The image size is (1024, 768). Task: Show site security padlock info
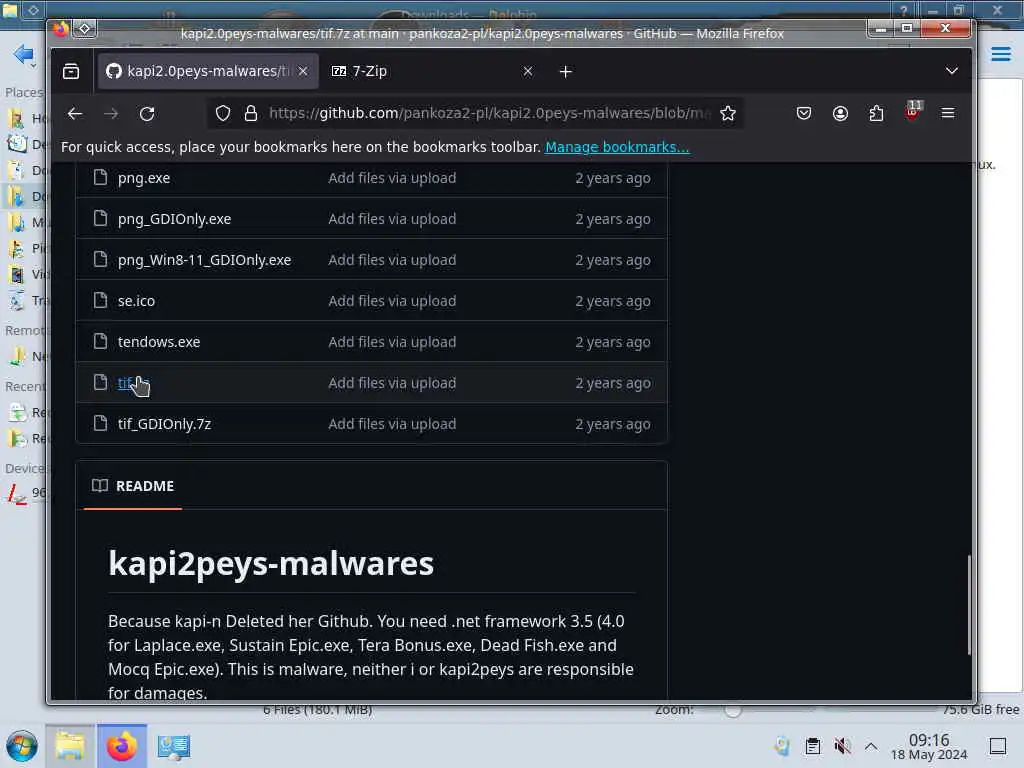click(251, 114)
